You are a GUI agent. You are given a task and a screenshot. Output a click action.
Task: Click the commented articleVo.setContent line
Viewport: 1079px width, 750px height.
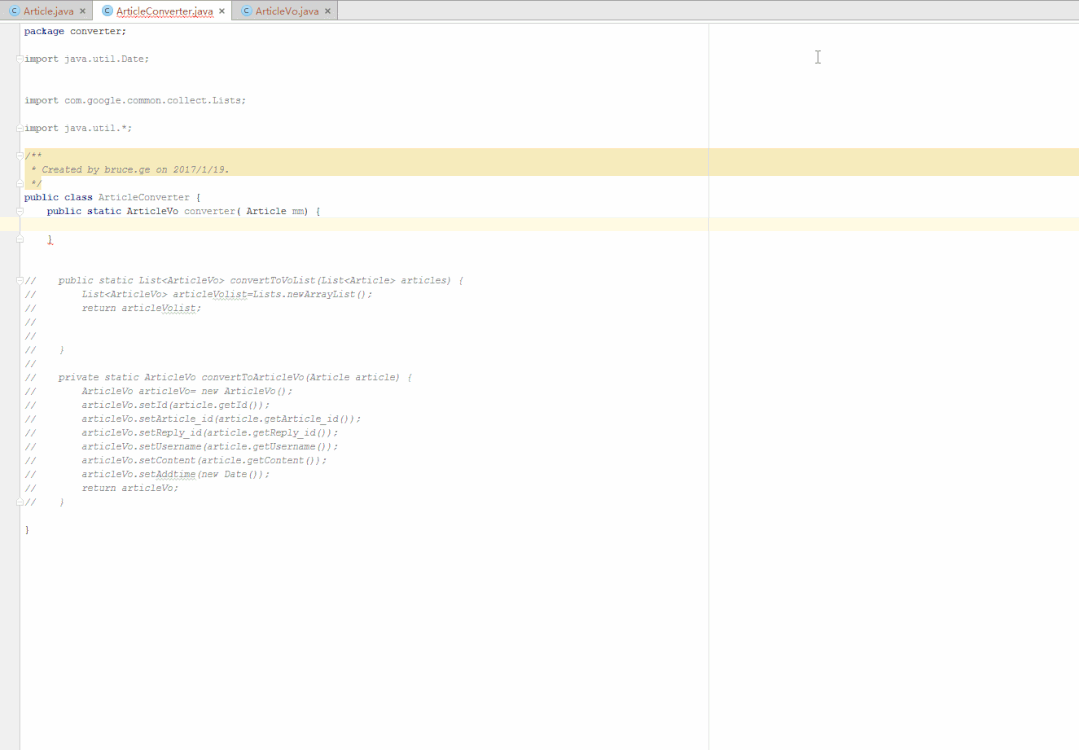(x=204, y=460)
